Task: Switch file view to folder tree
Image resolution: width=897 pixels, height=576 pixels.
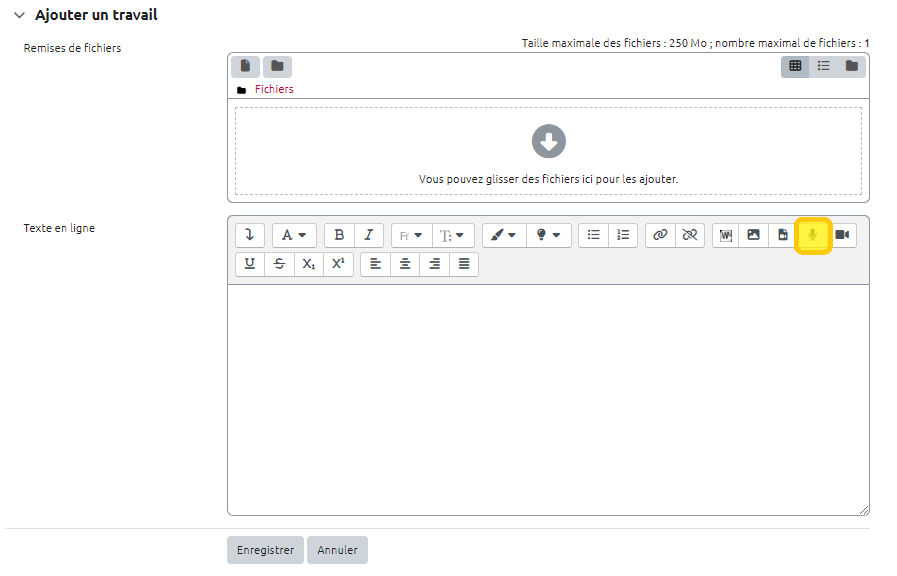Action: 852,66
